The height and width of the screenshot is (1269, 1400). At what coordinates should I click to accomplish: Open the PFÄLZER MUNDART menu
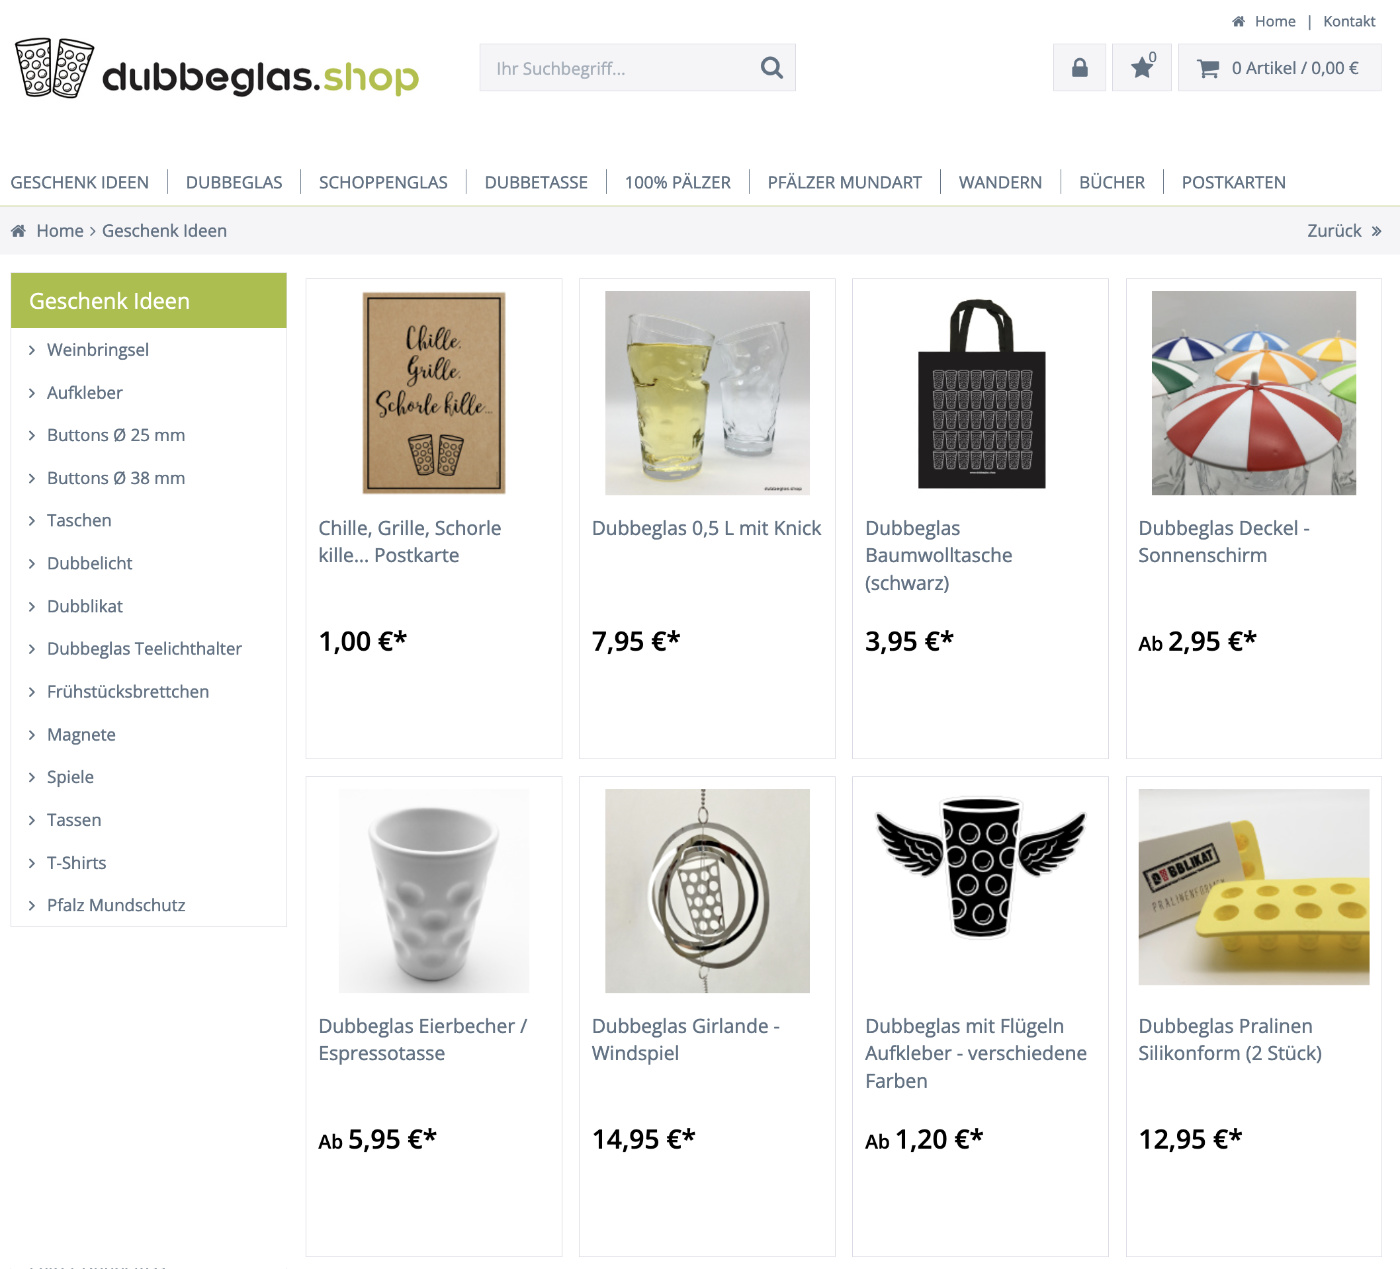click(x=844, y=182)
